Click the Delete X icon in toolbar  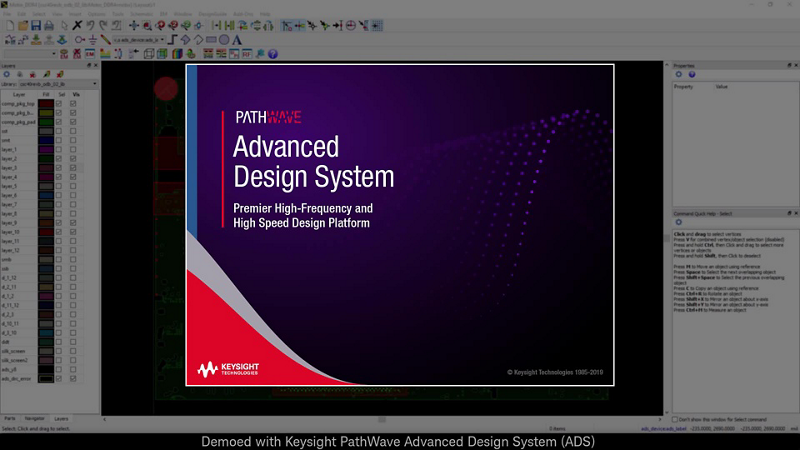77,25
